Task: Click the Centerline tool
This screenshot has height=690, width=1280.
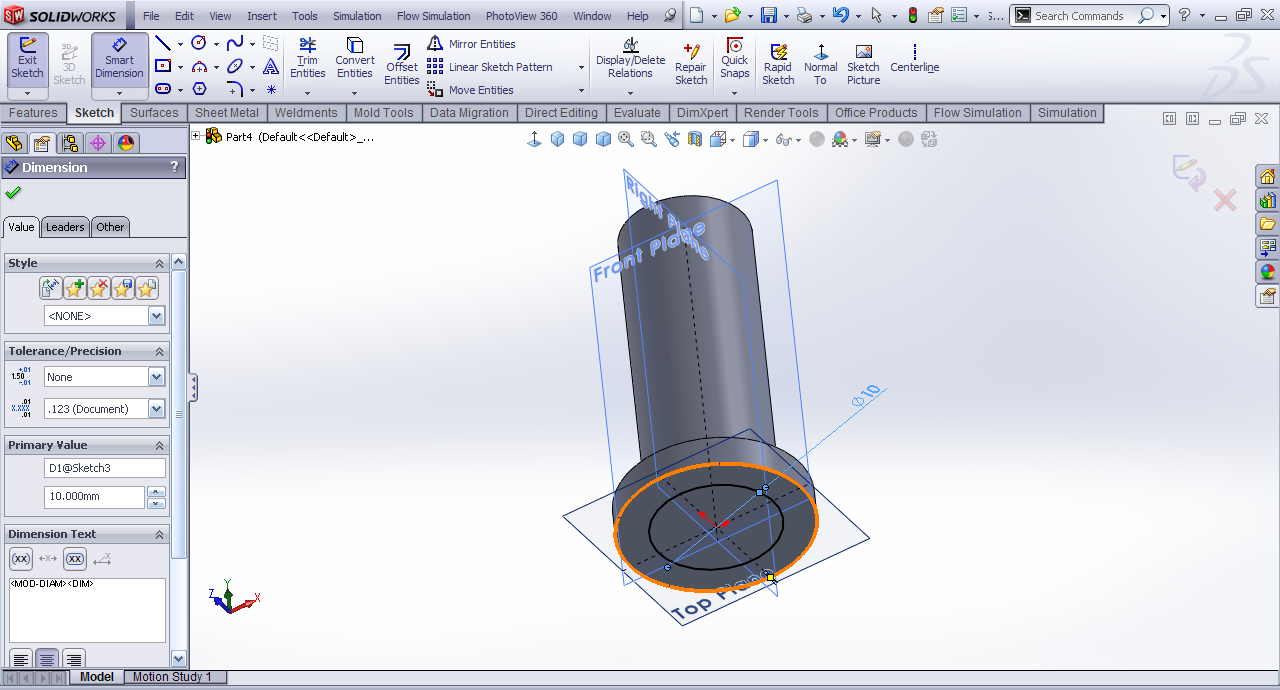Action: pos(914,60)
